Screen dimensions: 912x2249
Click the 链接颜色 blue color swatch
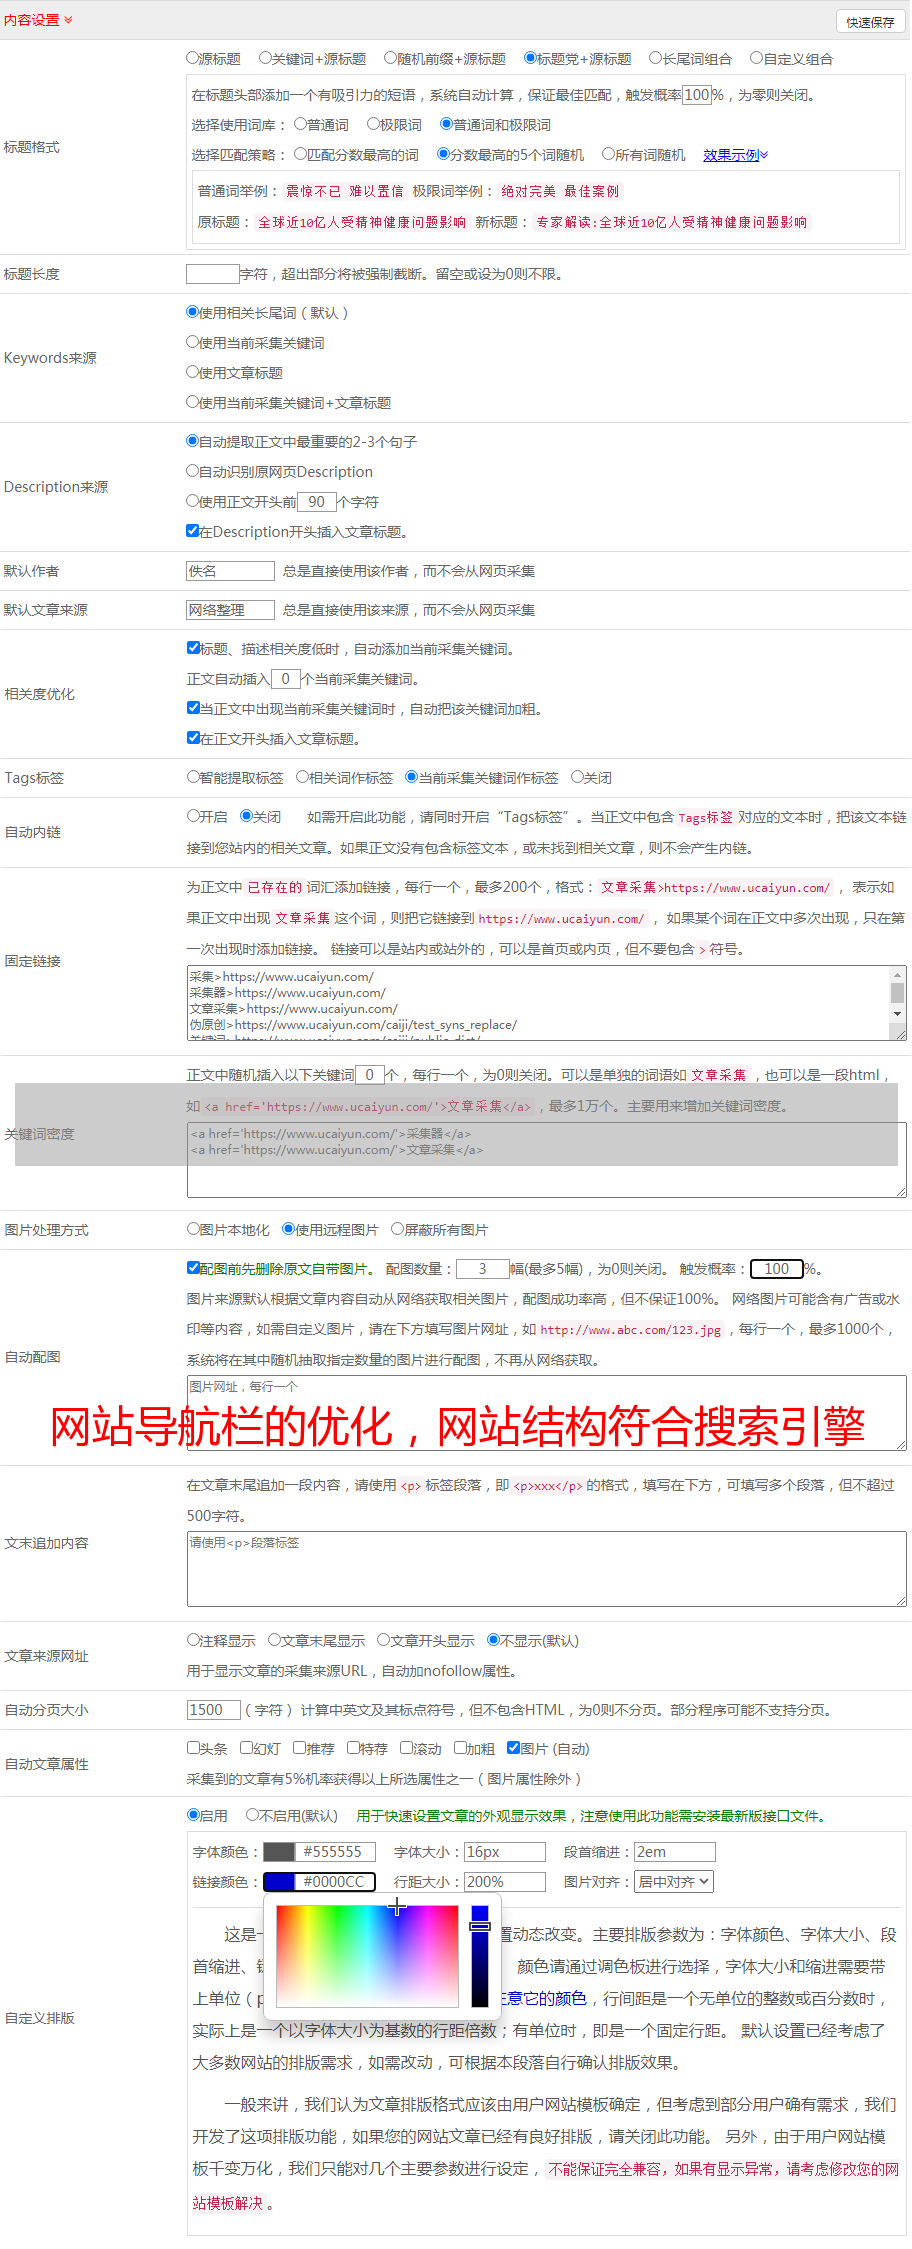pyautogui.click(x=279, y=1882)
